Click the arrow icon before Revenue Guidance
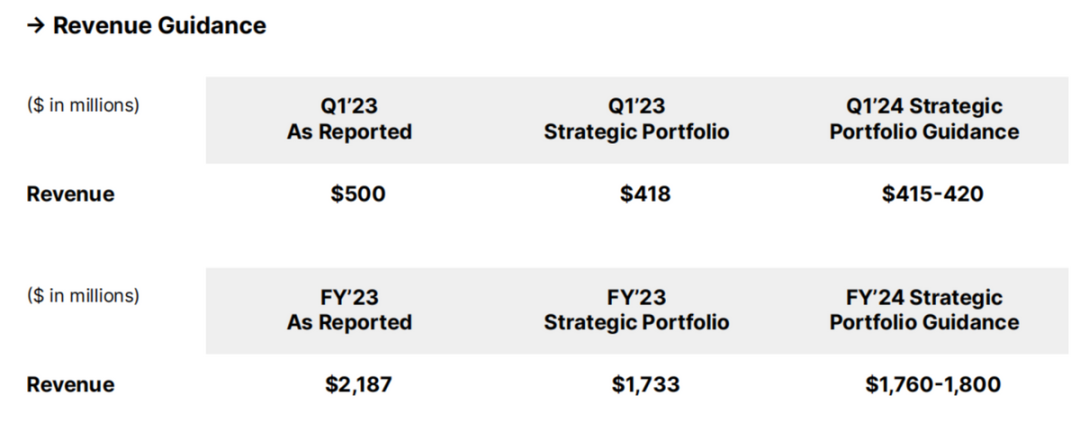The width and height of the screenshot is (1080, 441). [x=37, y=27]
